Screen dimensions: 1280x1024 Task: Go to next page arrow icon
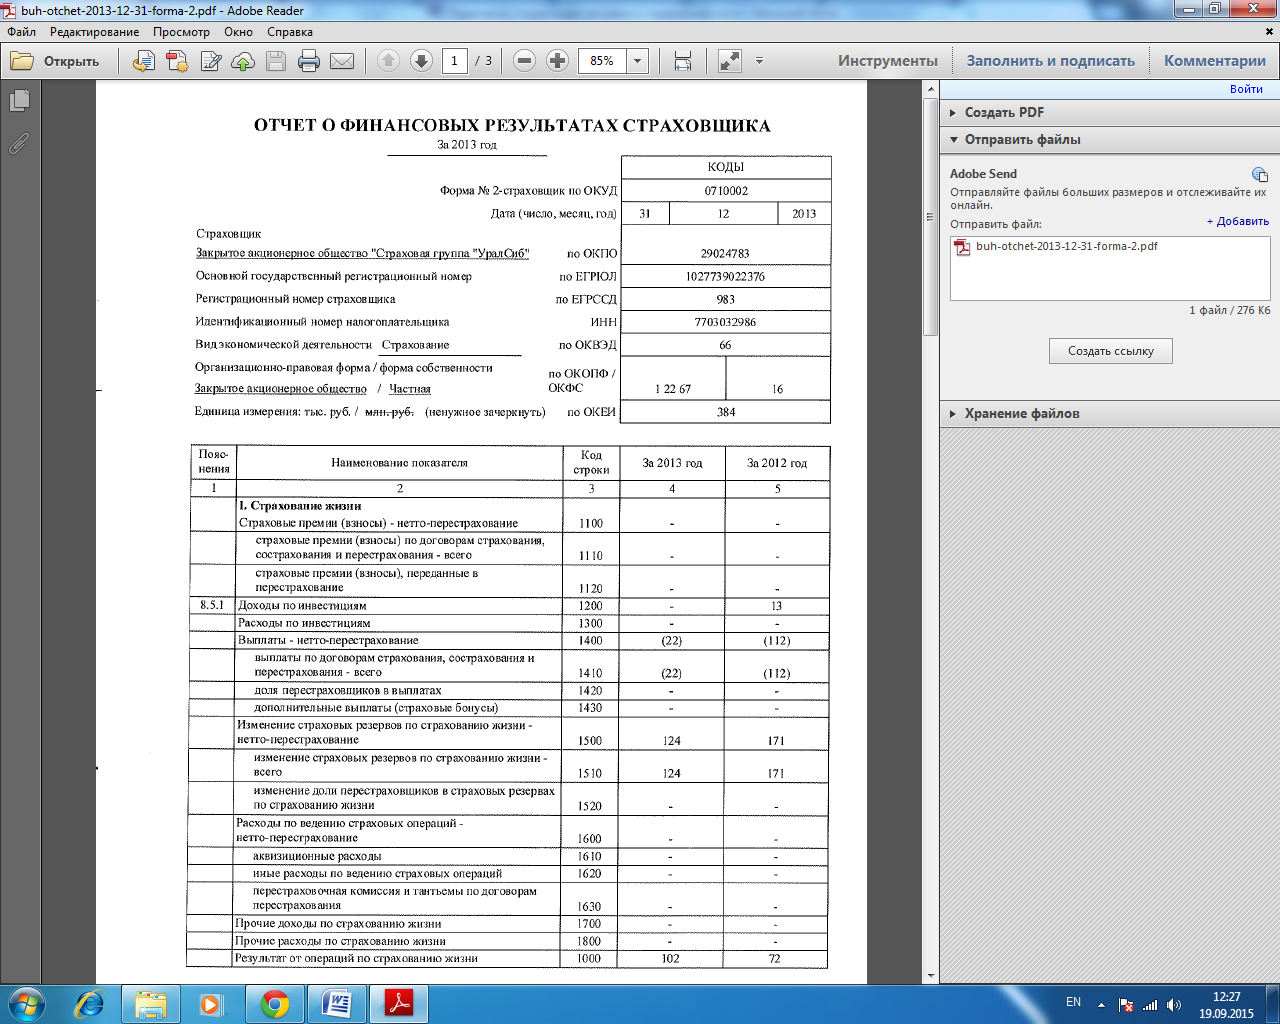click(422, 61)
